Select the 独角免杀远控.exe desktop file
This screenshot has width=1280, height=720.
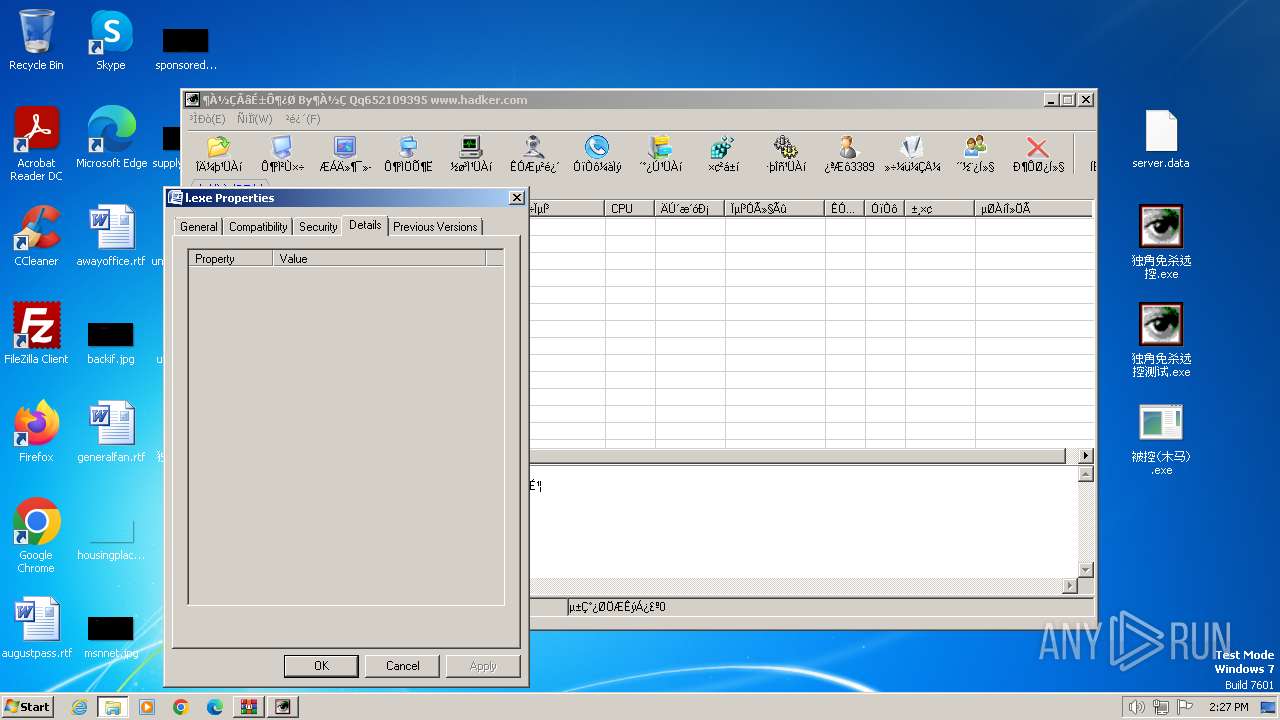coord(1161,243)
